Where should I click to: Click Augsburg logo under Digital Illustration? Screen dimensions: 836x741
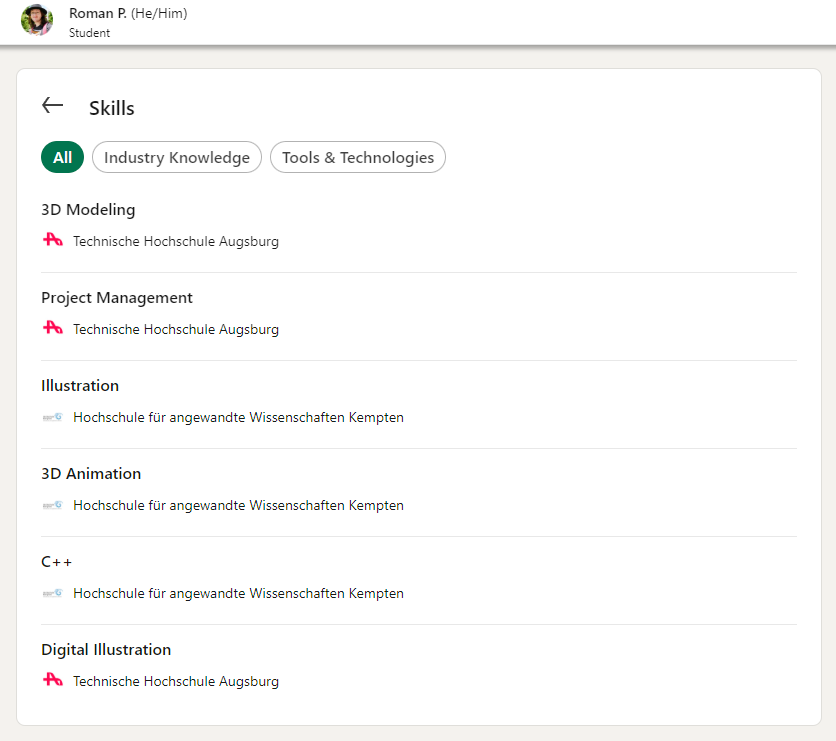(53, 680)
